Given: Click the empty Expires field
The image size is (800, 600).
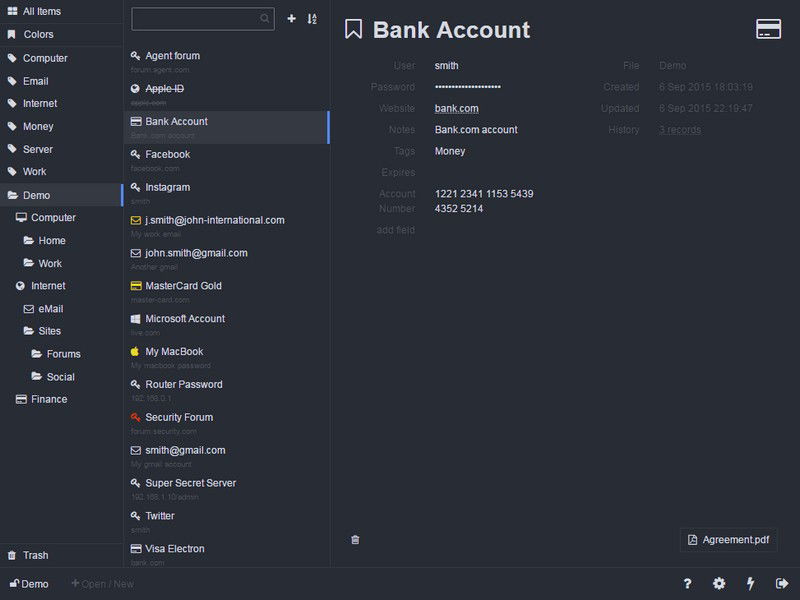Looking at the screenshot, I should 510,172.
